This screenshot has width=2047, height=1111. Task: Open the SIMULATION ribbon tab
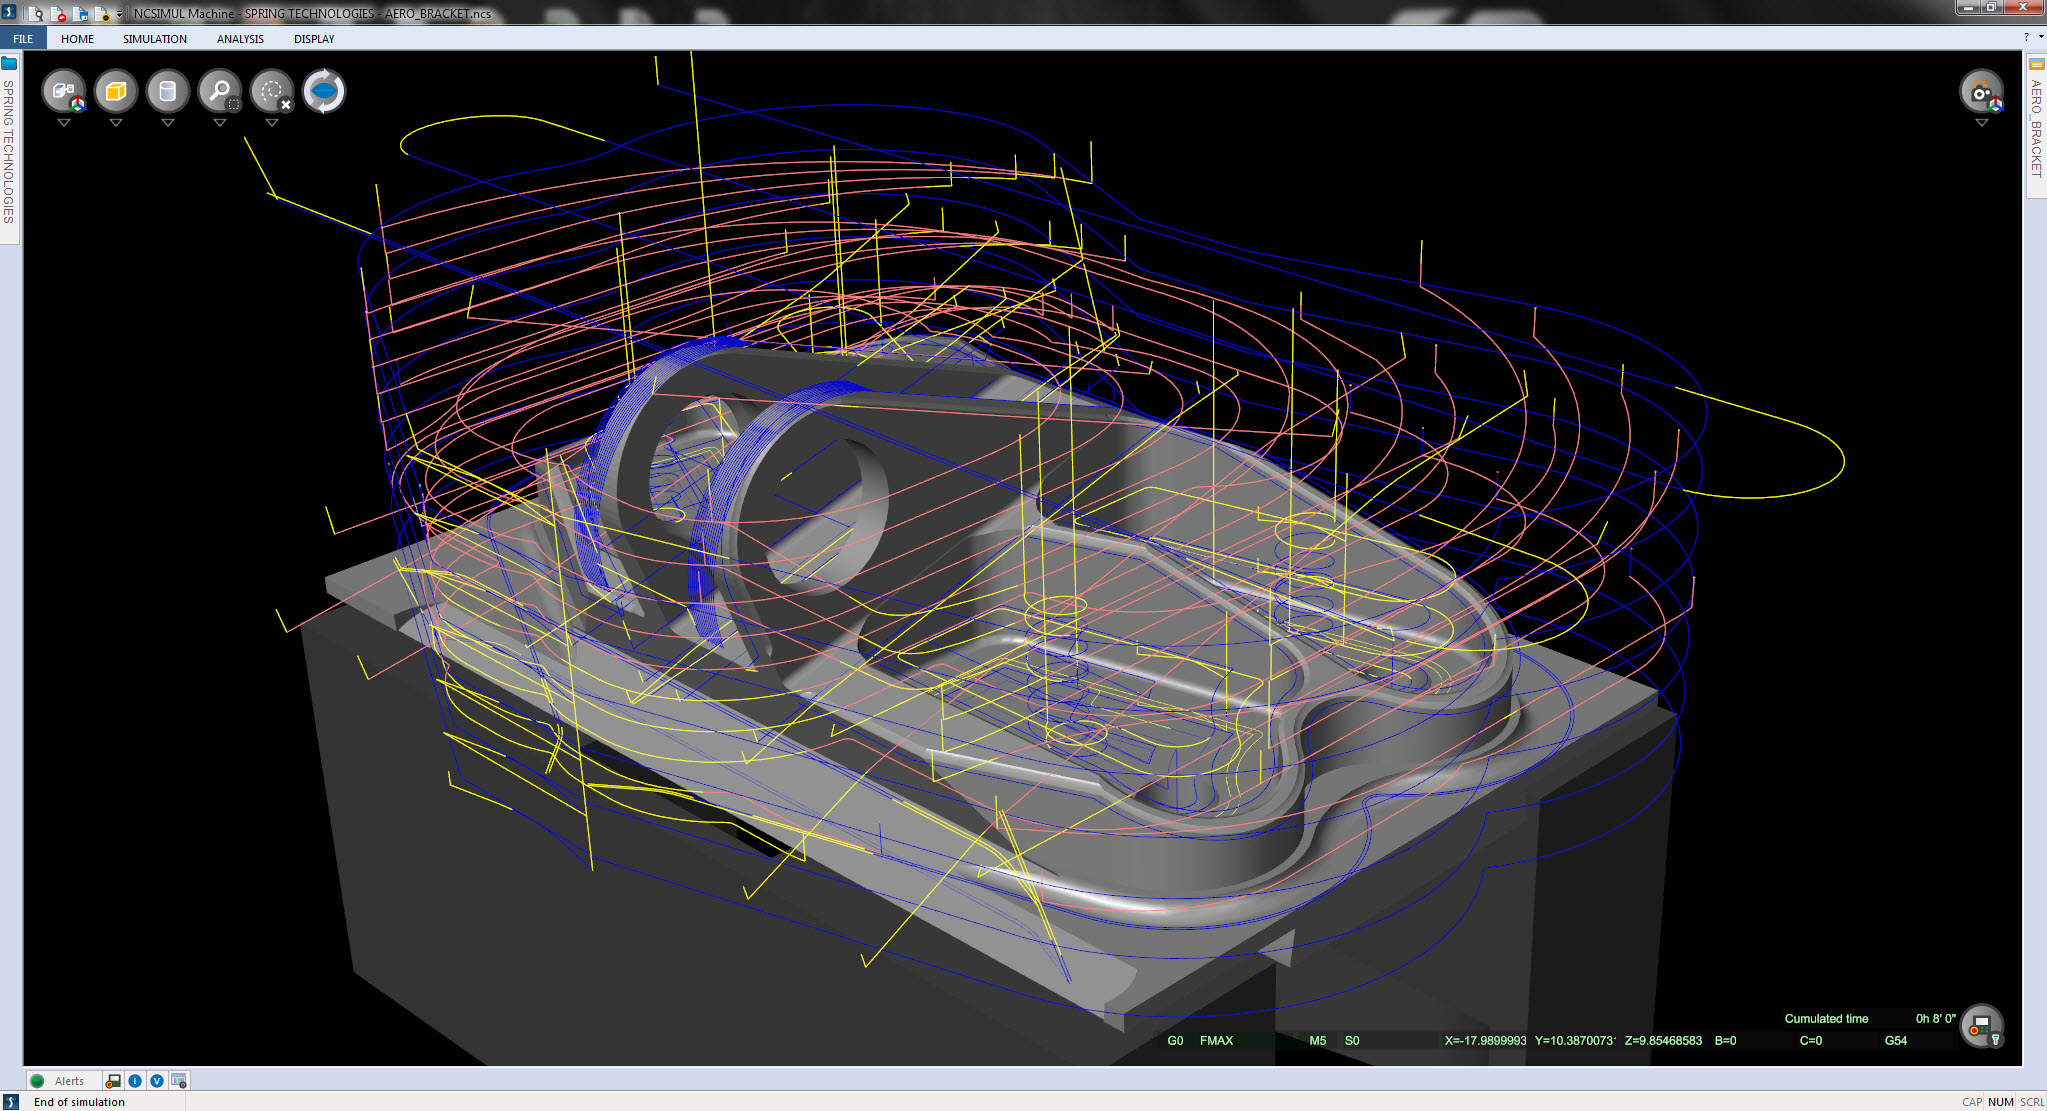click(155, 39)
